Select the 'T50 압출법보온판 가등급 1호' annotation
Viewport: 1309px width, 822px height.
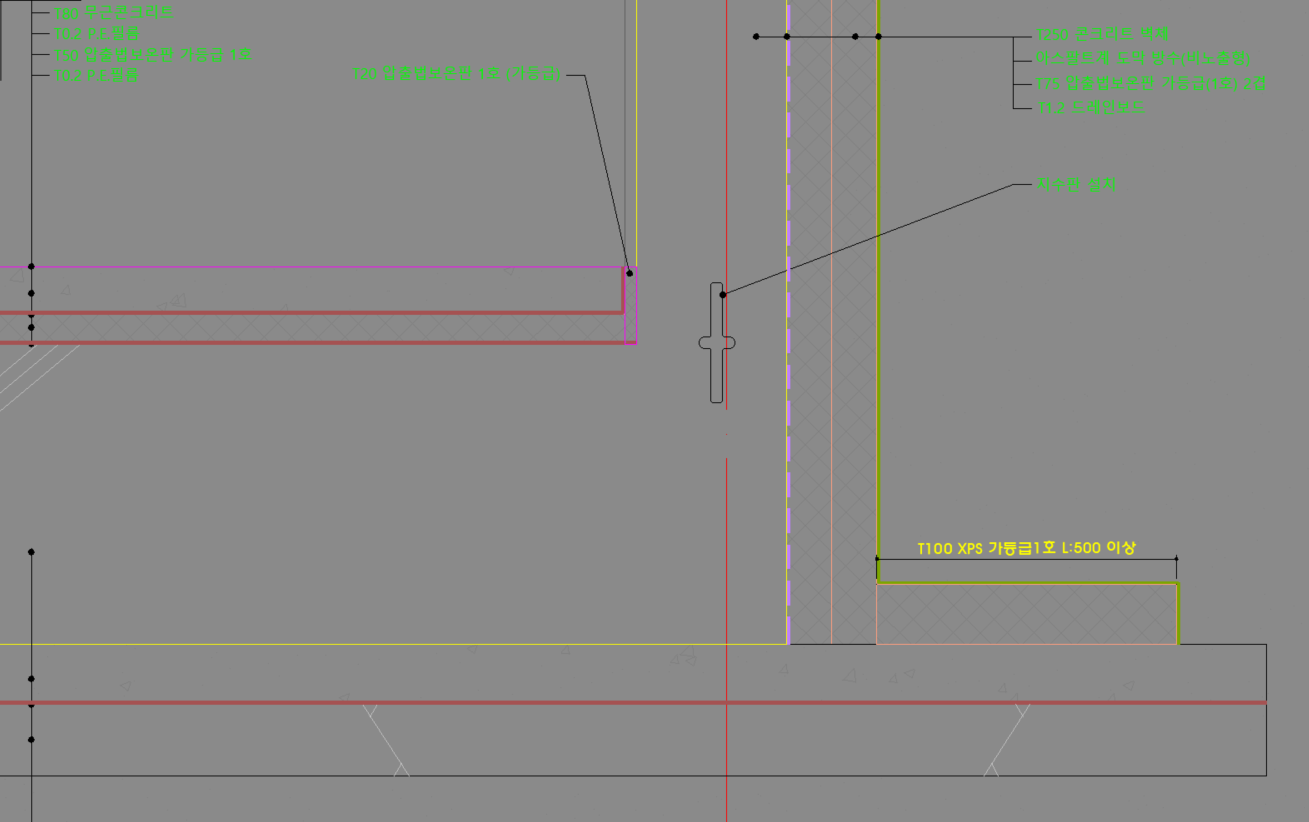(x=153, y=55)
